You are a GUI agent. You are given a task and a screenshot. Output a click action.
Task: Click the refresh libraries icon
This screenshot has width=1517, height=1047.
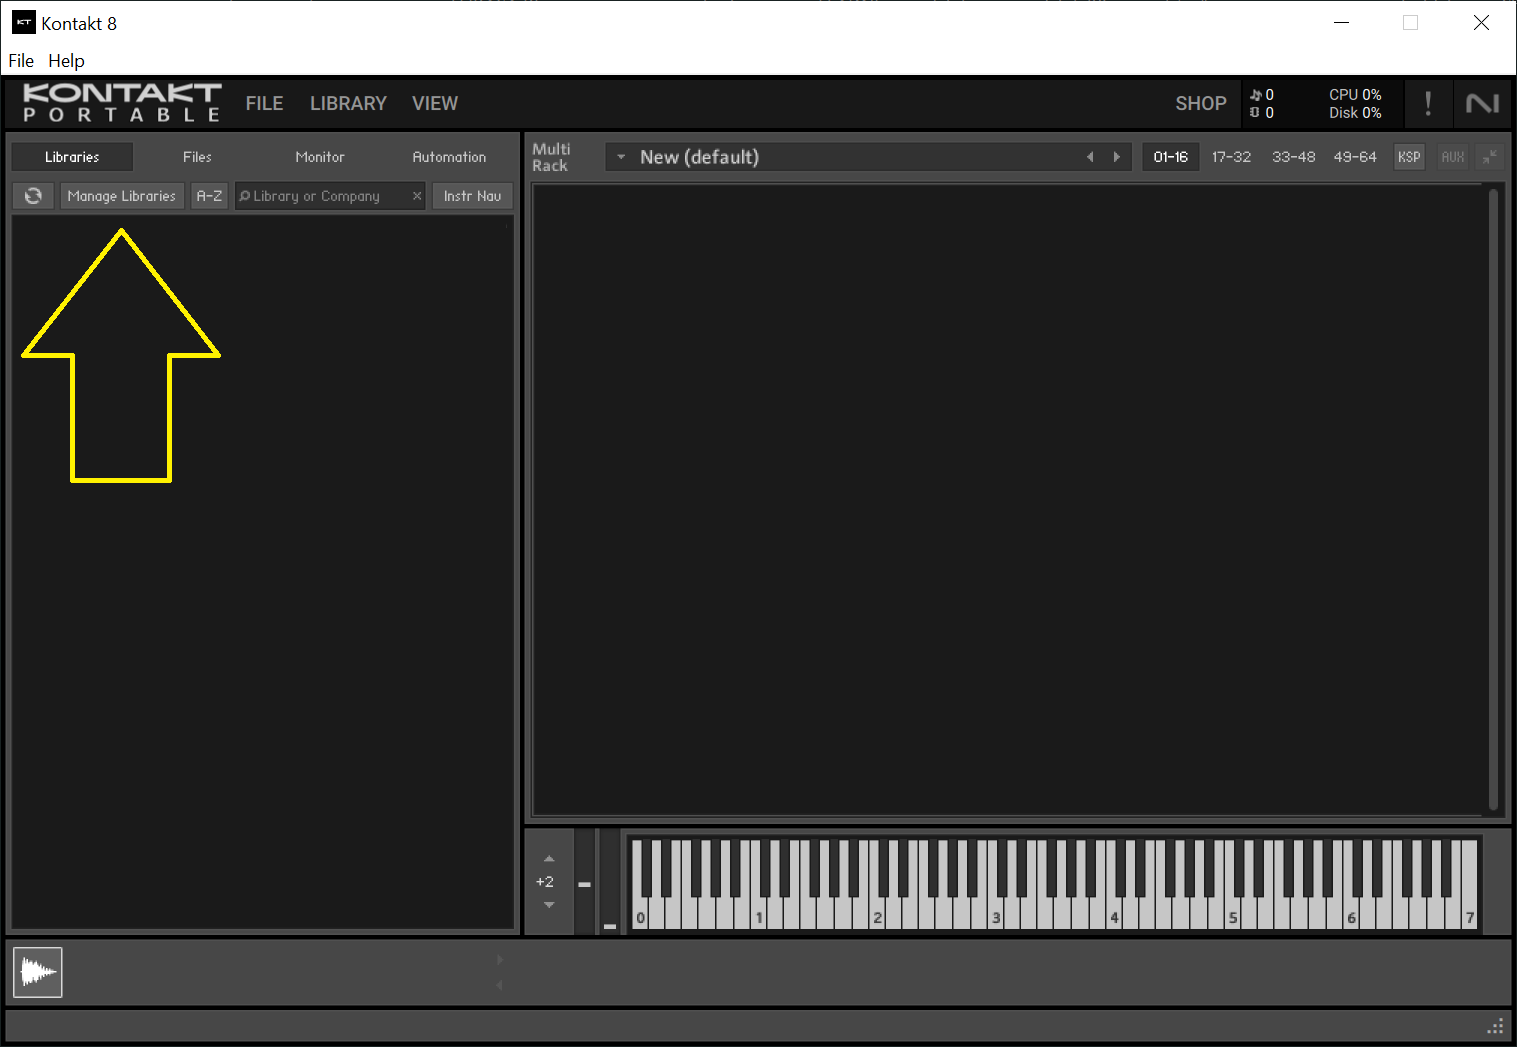33,196
